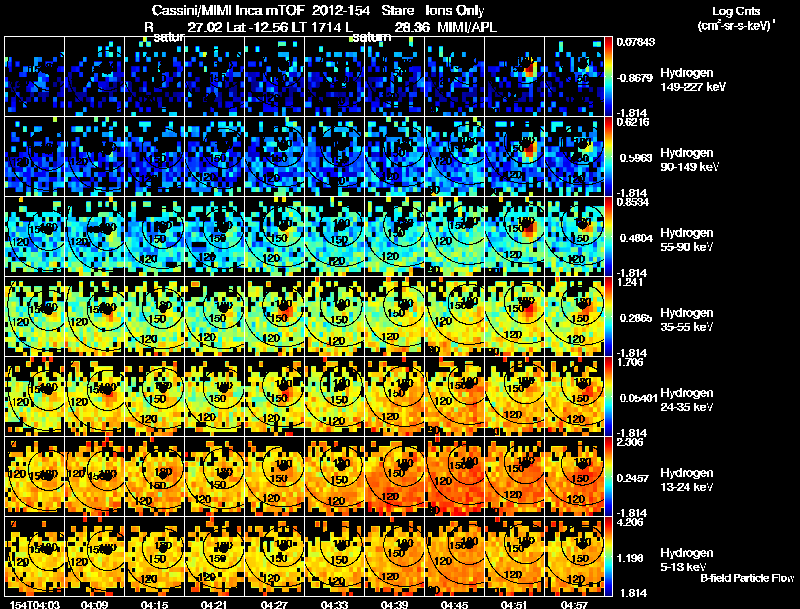Click the '1.706' scale value
Image resolution: width=800 pixels, height=609 pixels.
coord(630,362)
